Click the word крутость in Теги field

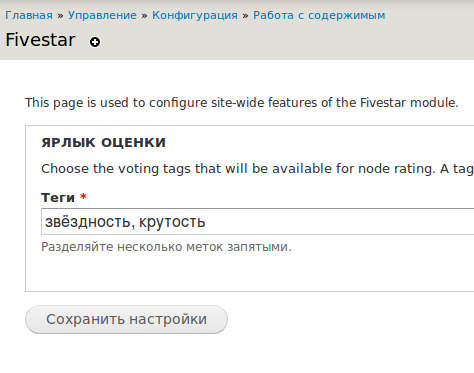point(172,222)
